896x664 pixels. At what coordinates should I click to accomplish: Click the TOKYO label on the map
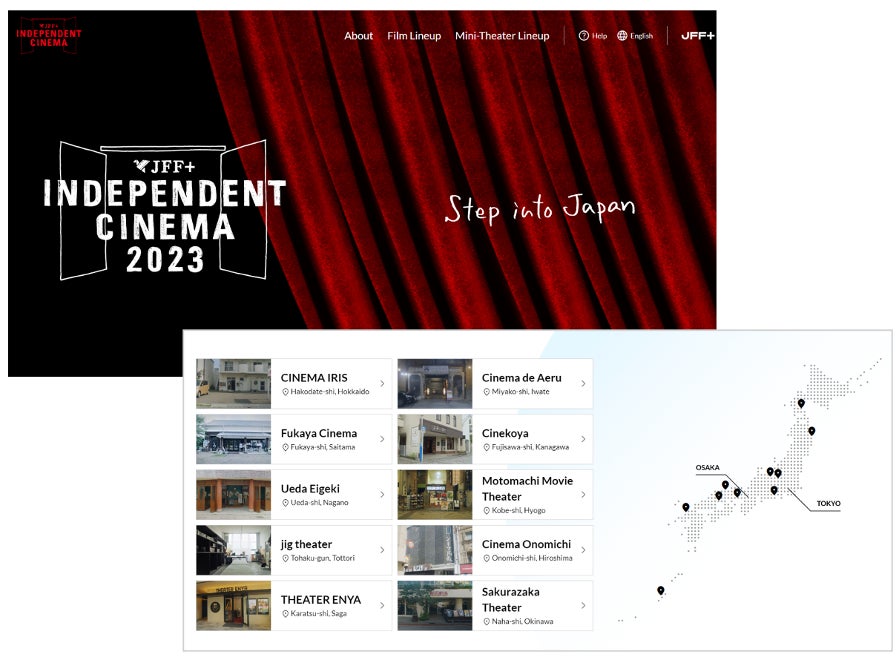coord(828,503)
